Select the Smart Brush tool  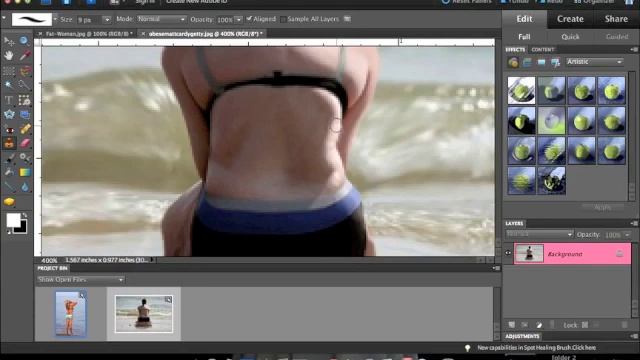[x=24, y=158]
